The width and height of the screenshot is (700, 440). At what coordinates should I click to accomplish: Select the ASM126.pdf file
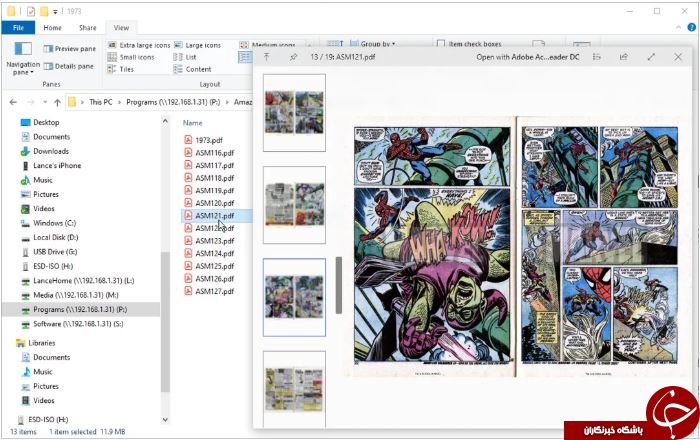(209, 278)
